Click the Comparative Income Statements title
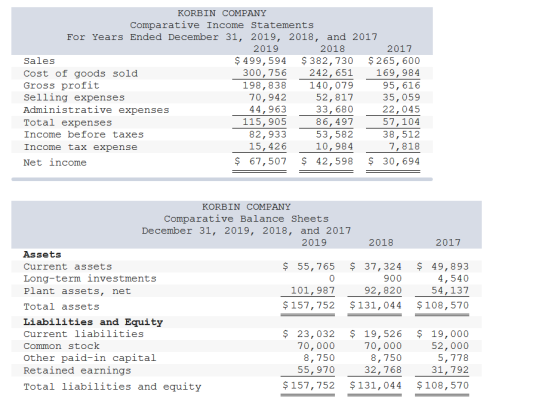 tap(222, 25)
